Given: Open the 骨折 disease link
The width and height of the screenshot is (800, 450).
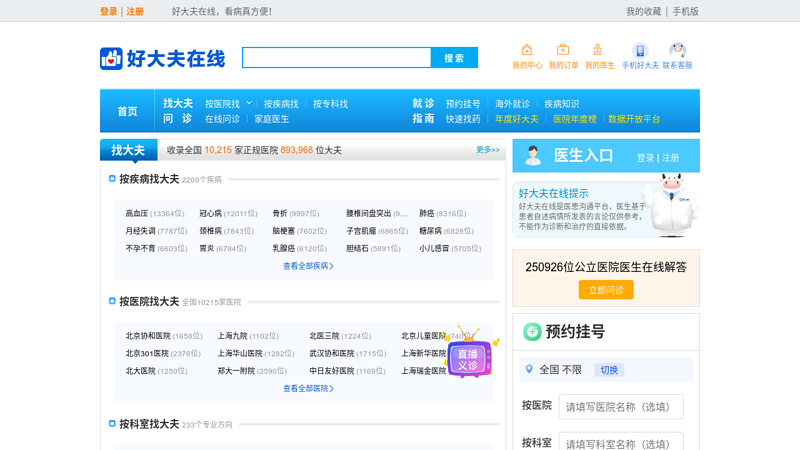Looking at the screenshot, I should (280, 213).
